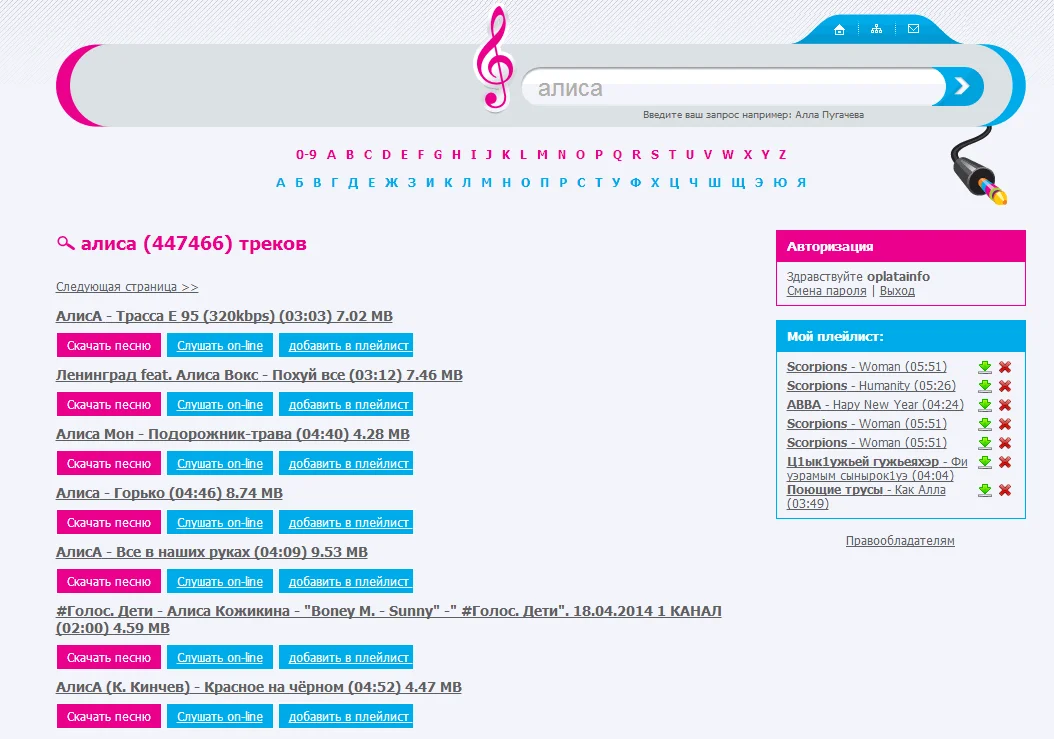Click Смена пароля link
Image resolution: width=1054 pixels, height=739 pixels.
[x=826, y=291]
